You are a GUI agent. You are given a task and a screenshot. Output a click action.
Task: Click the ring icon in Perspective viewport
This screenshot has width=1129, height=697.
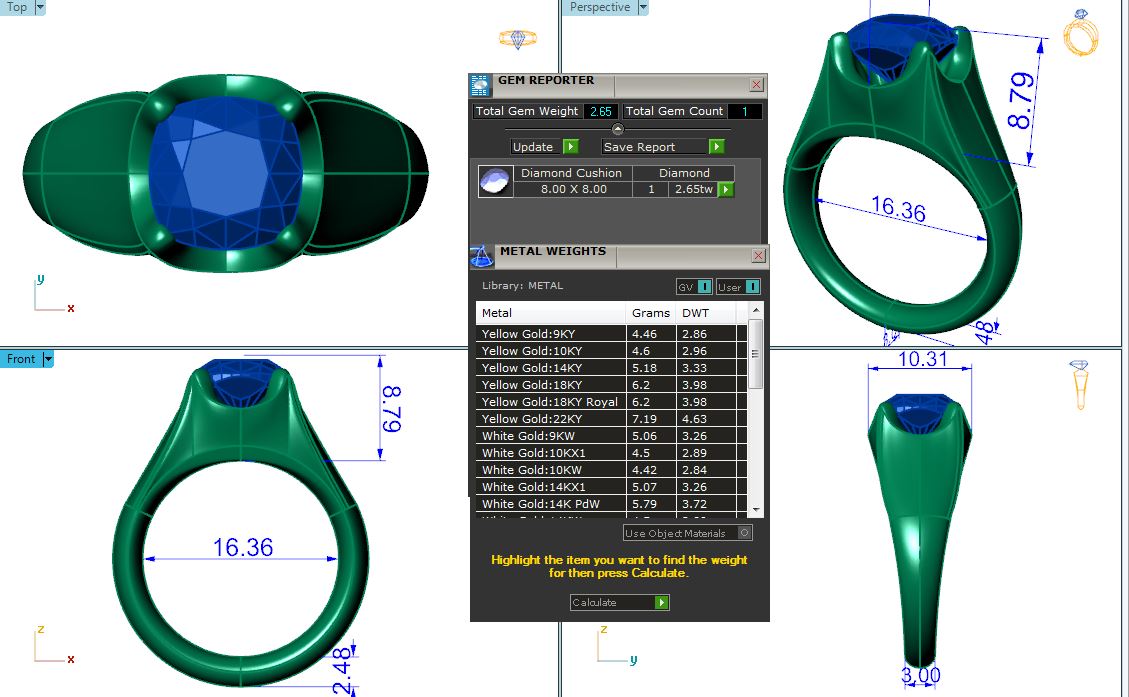tap(1080, 32)
